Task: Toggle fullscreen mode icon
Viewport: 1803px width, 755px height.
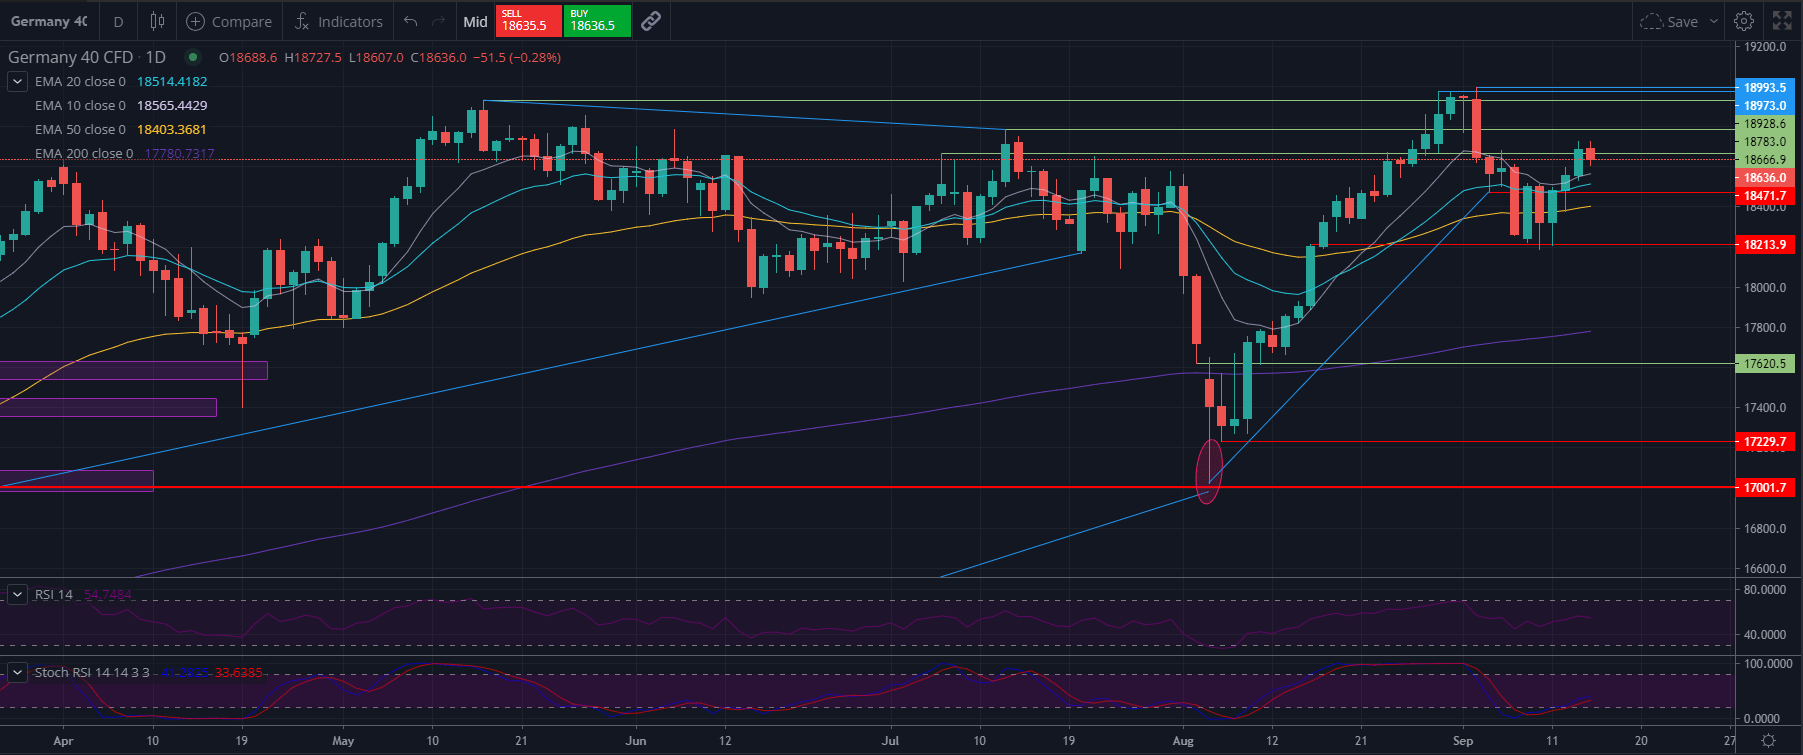Action: click(1782, 21)
